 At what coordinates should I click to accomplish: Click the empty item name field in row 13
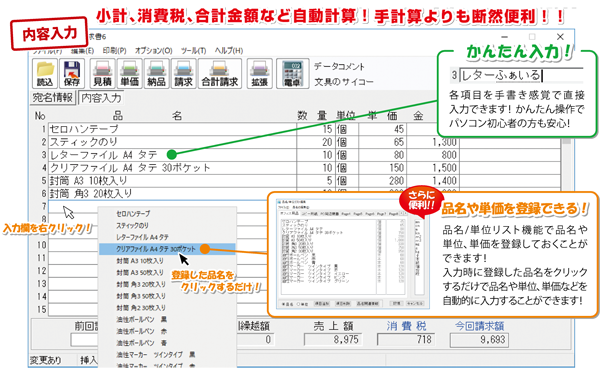point(73,284)
